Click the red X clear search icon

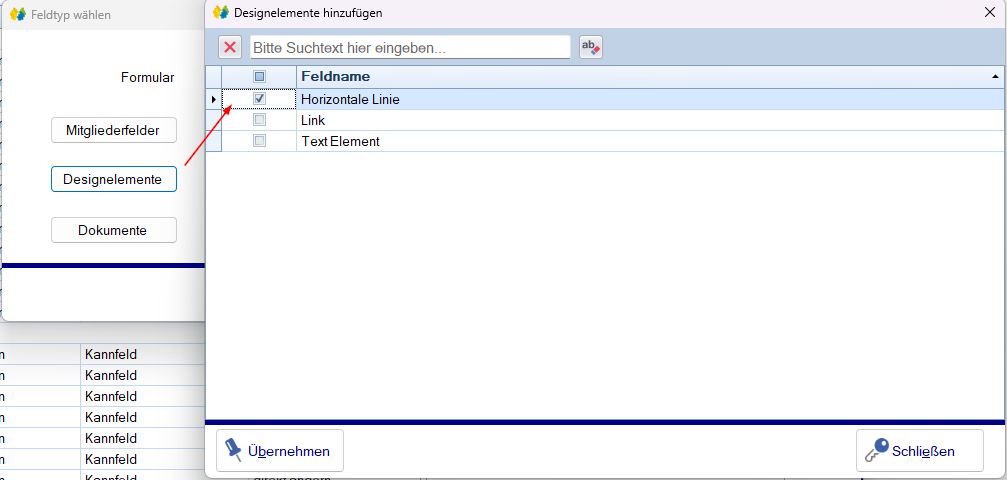point(230,47)
